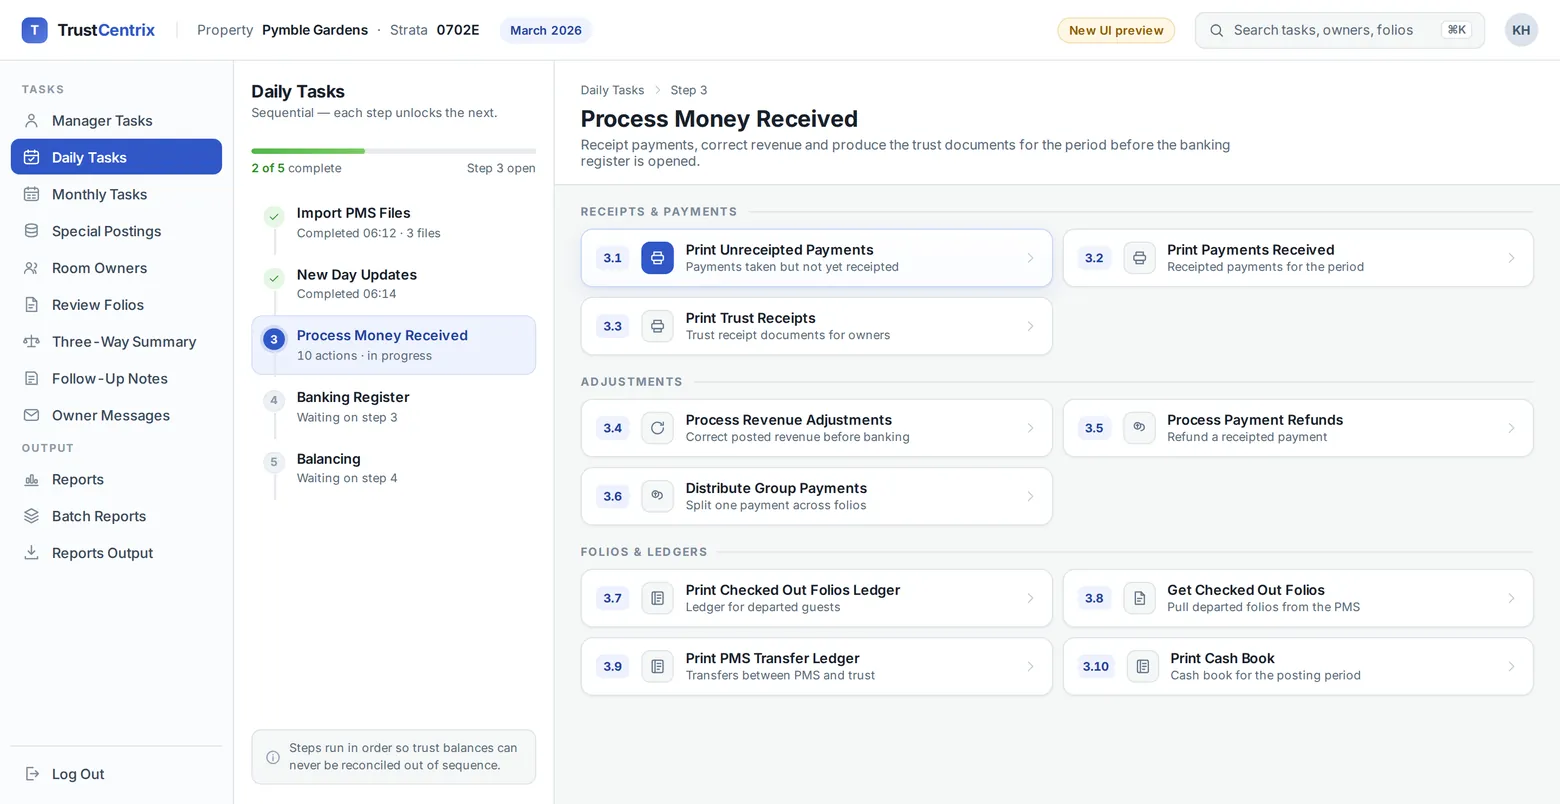This screenshot has width=1560, height=804.
Task: Open the chevron on Get Checked Out Folios
Action: (x=1511, y=598)
